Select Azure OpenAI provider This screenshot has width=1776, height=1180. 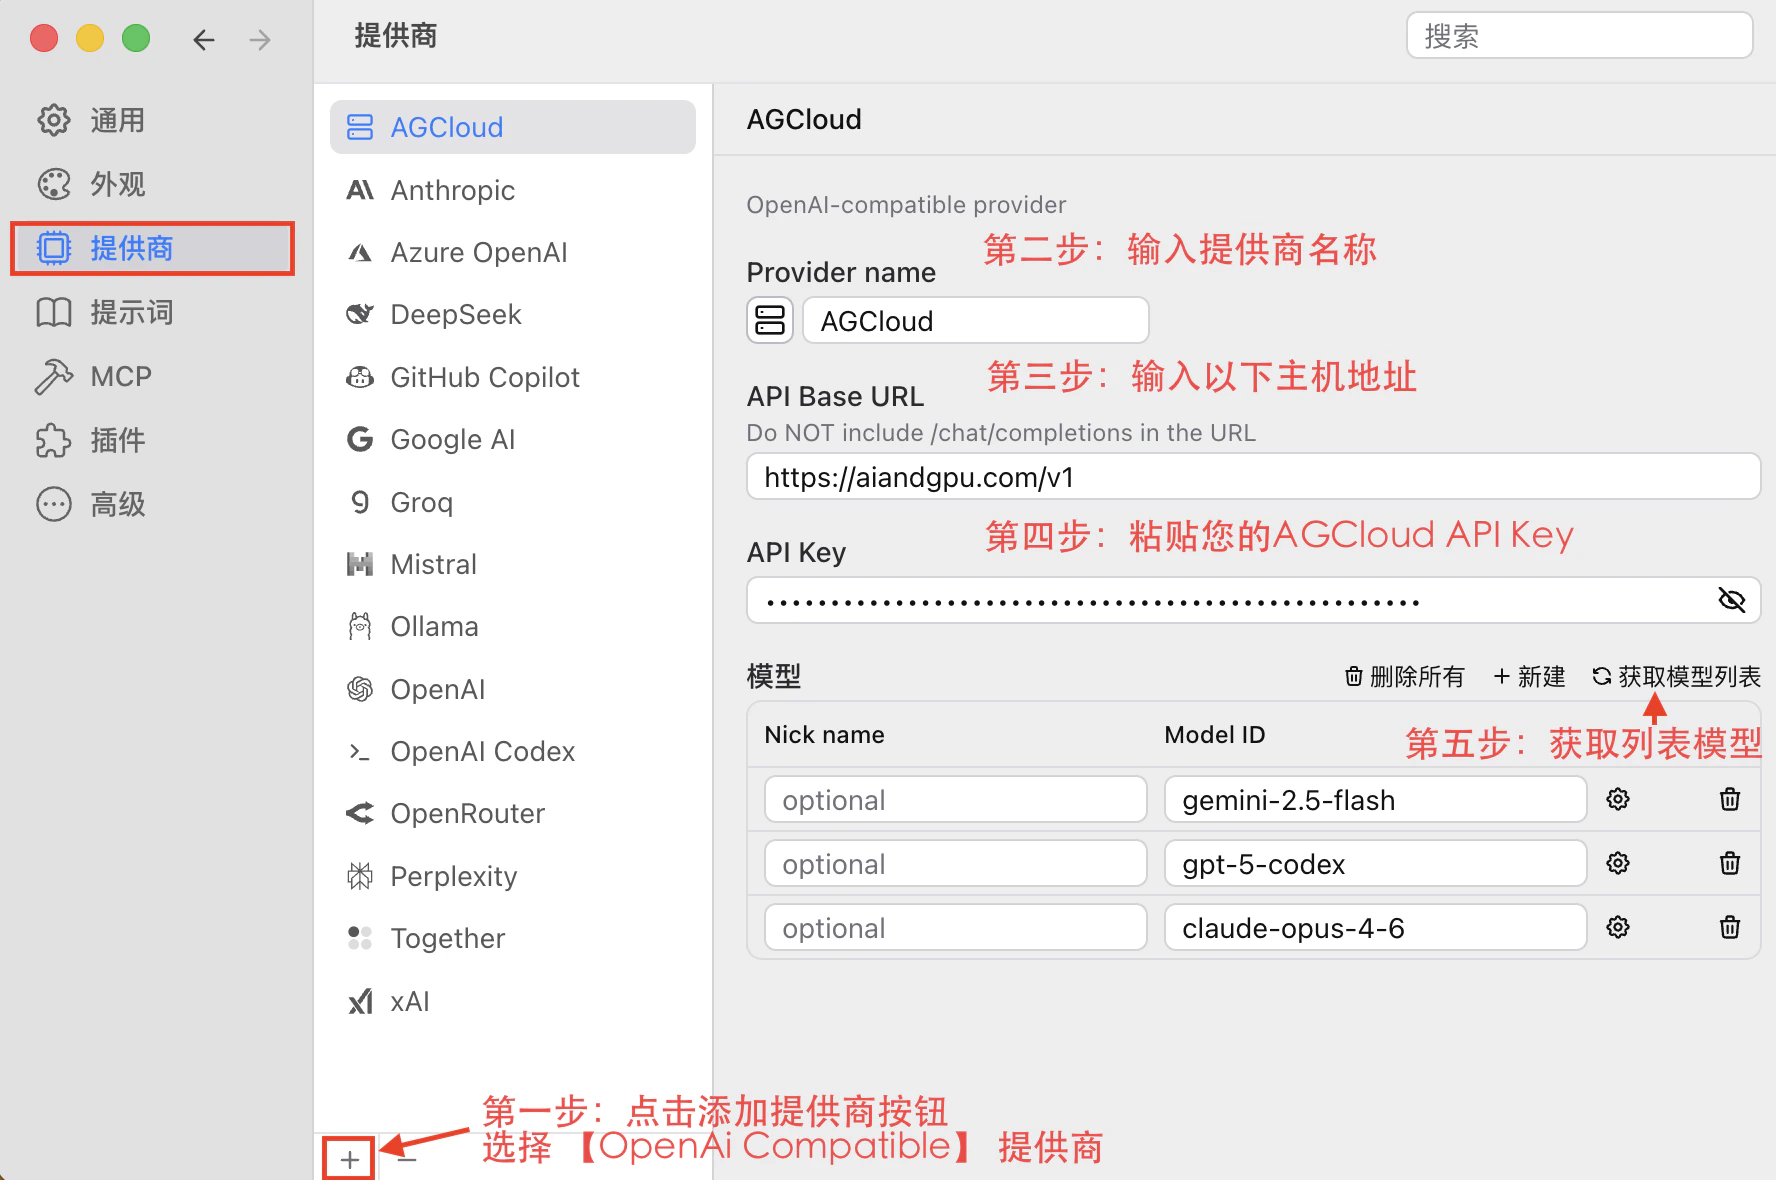[513, 252]
